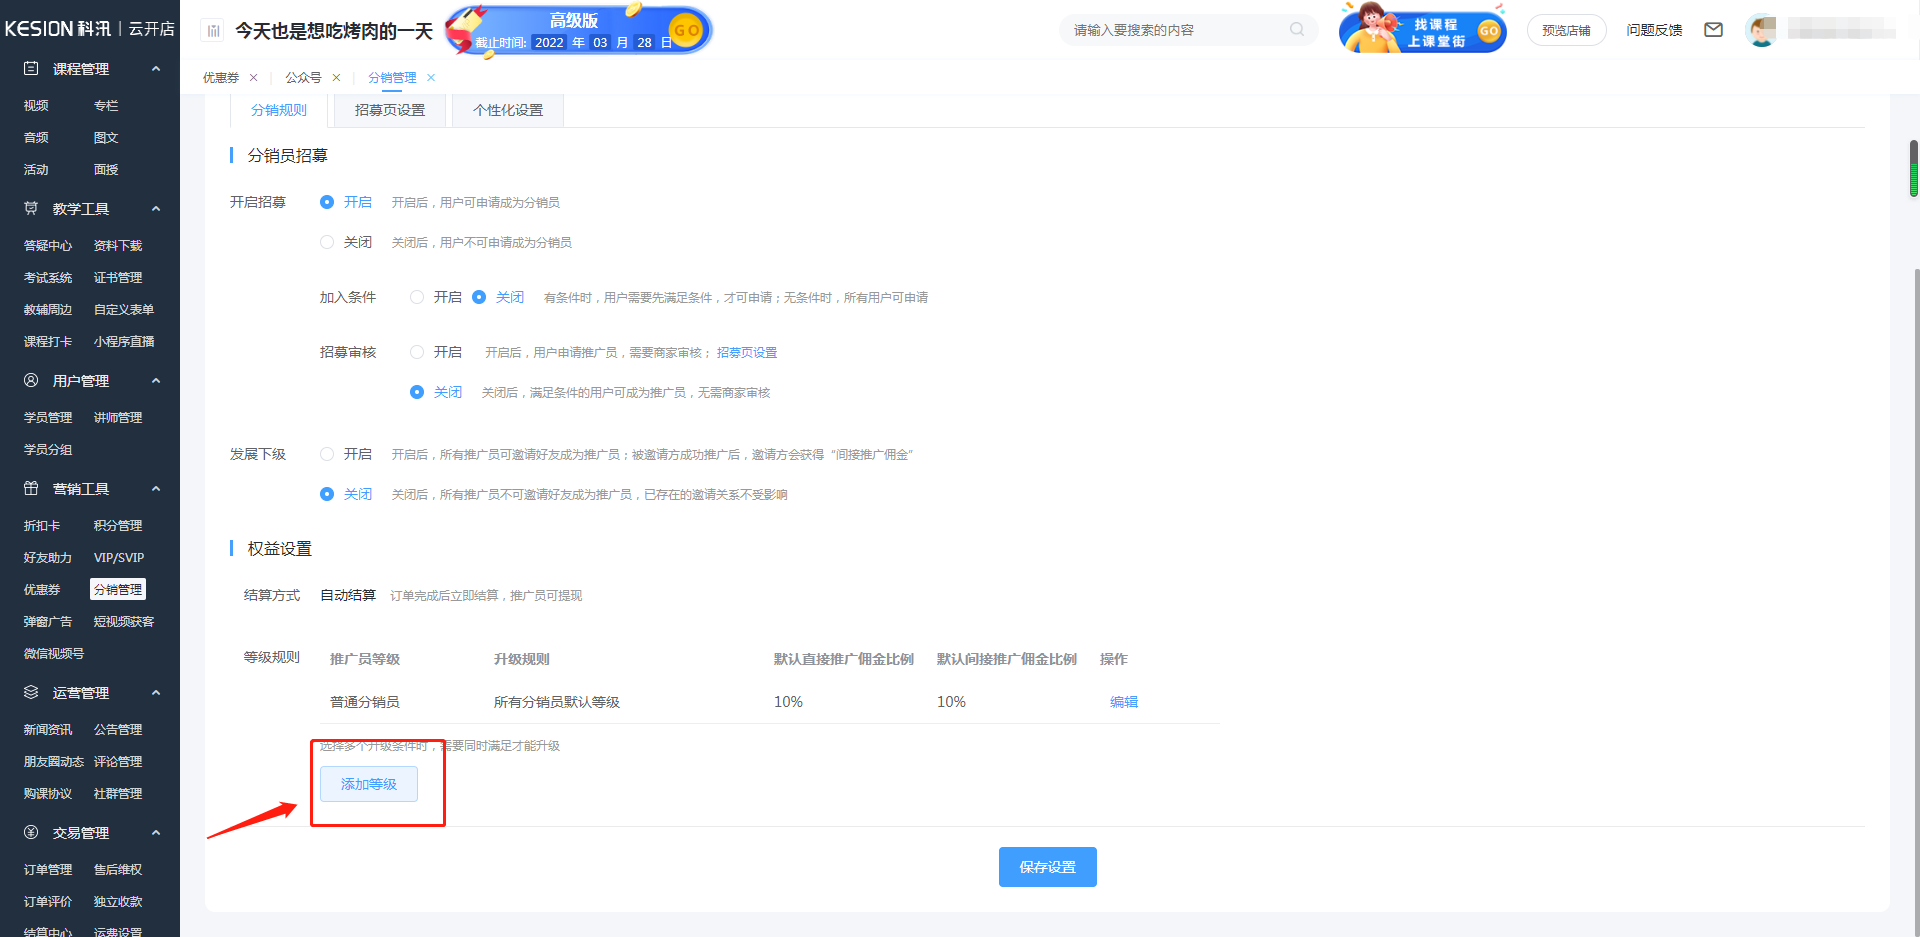Open 微信视频号 in the sidebar
The width and height of the screenshot is (1920, 937).
click(54, 654)
